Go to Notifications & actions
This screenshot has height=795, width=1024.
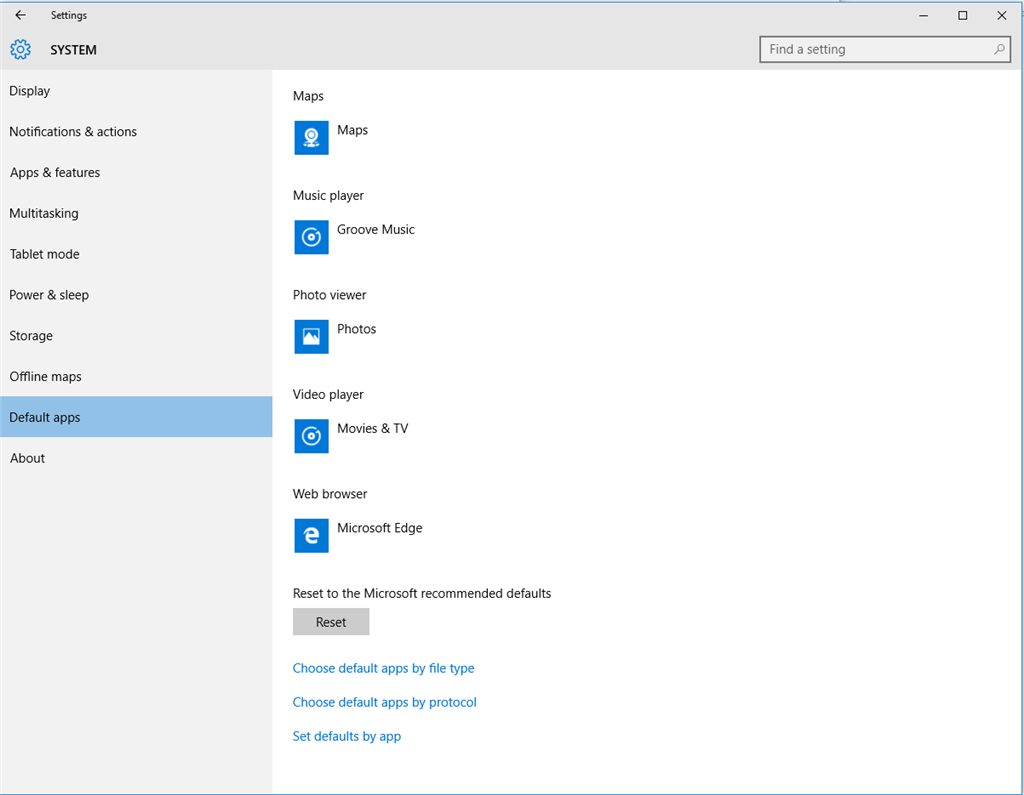click(73, 132)
